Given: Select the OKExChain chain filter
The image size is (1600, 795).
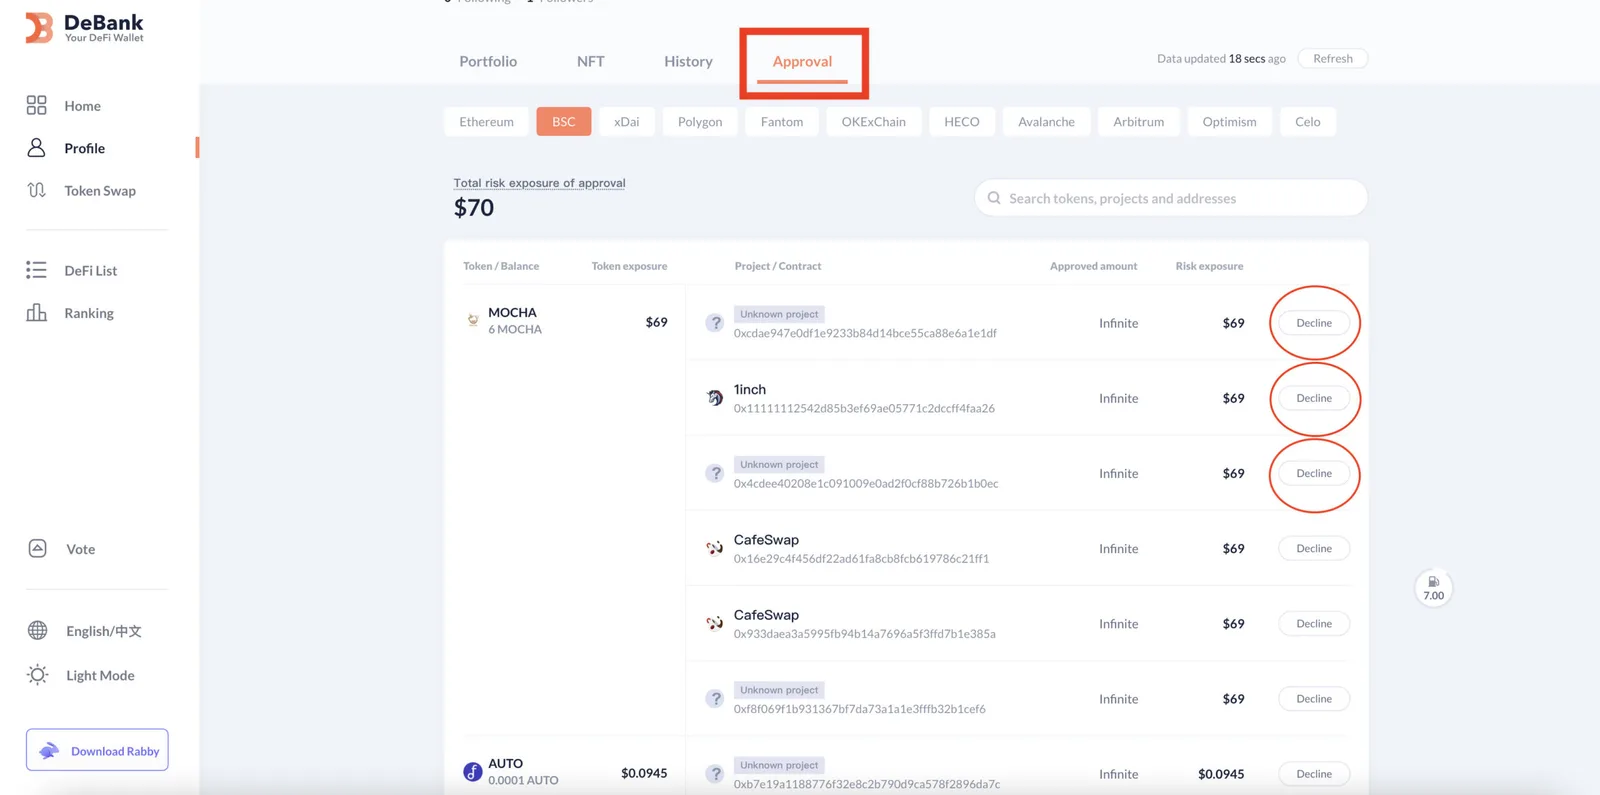Looking at the screenshot, I should [874, 121].
